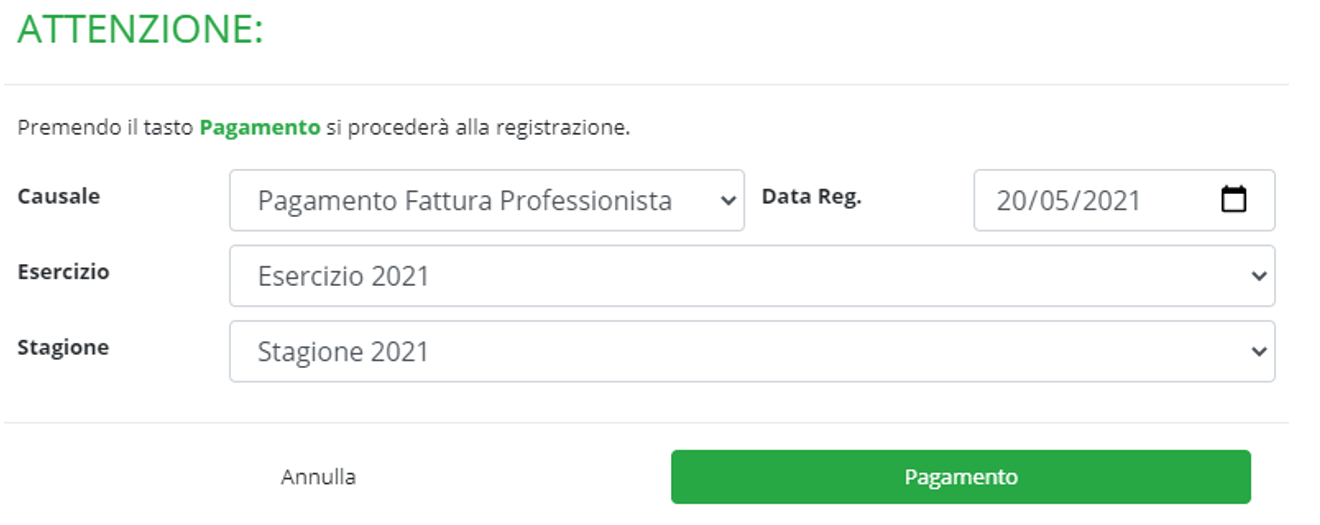Click the 'Stagione' field label
The height and width of the screenshot is (525, 1320).
point(63,348)
